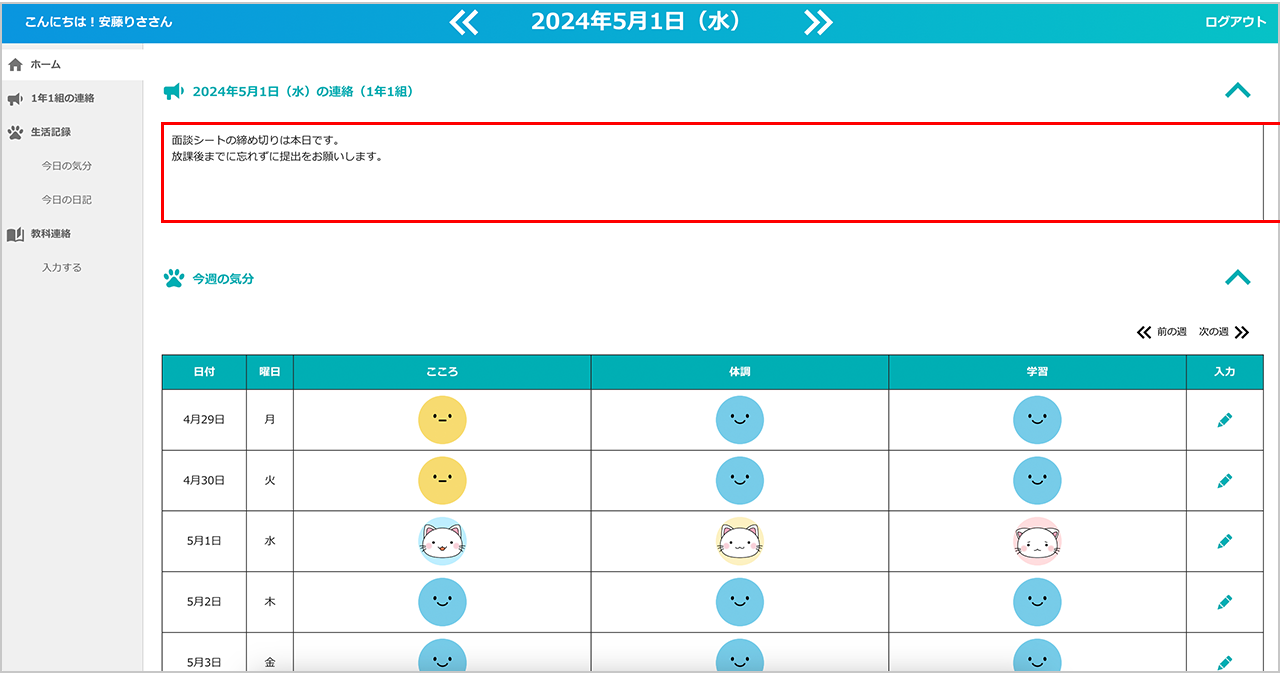This screenshot has width=1280, height=675.
Task: Go to next day with right double arrow
Action: (x=818, y=22)
